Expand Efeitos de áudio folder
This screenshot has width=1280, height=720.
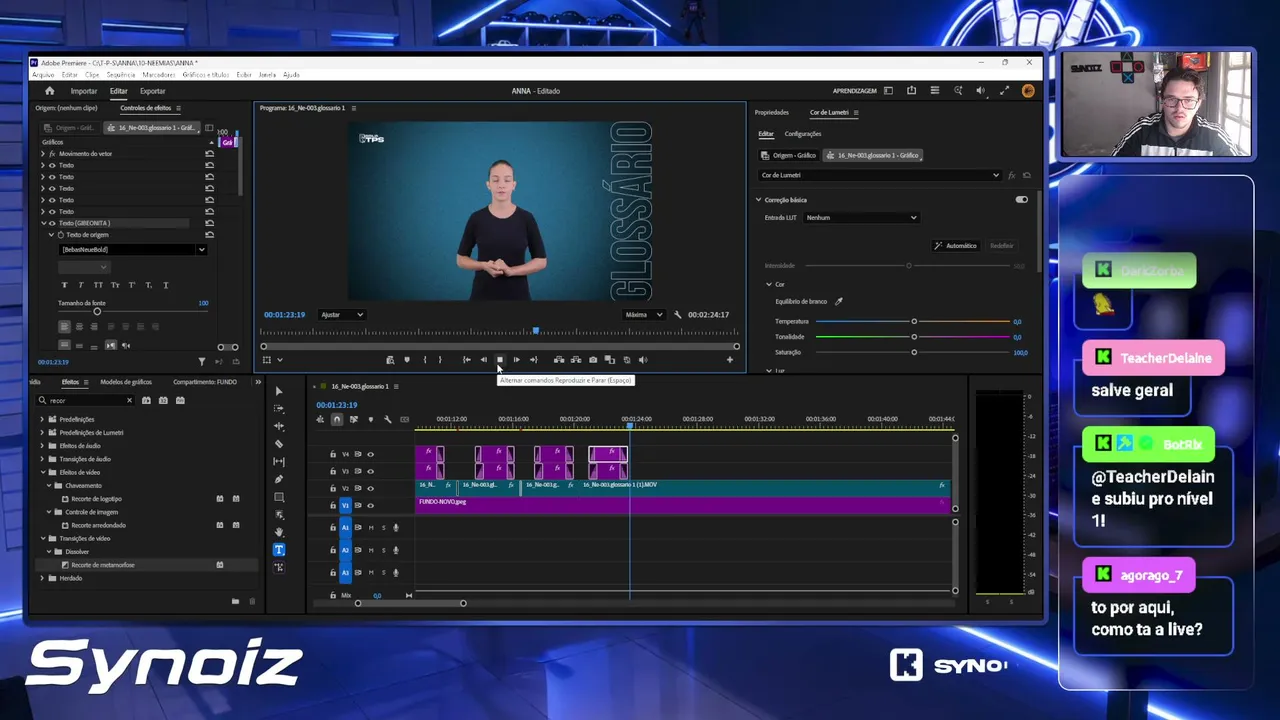point(42,446)
